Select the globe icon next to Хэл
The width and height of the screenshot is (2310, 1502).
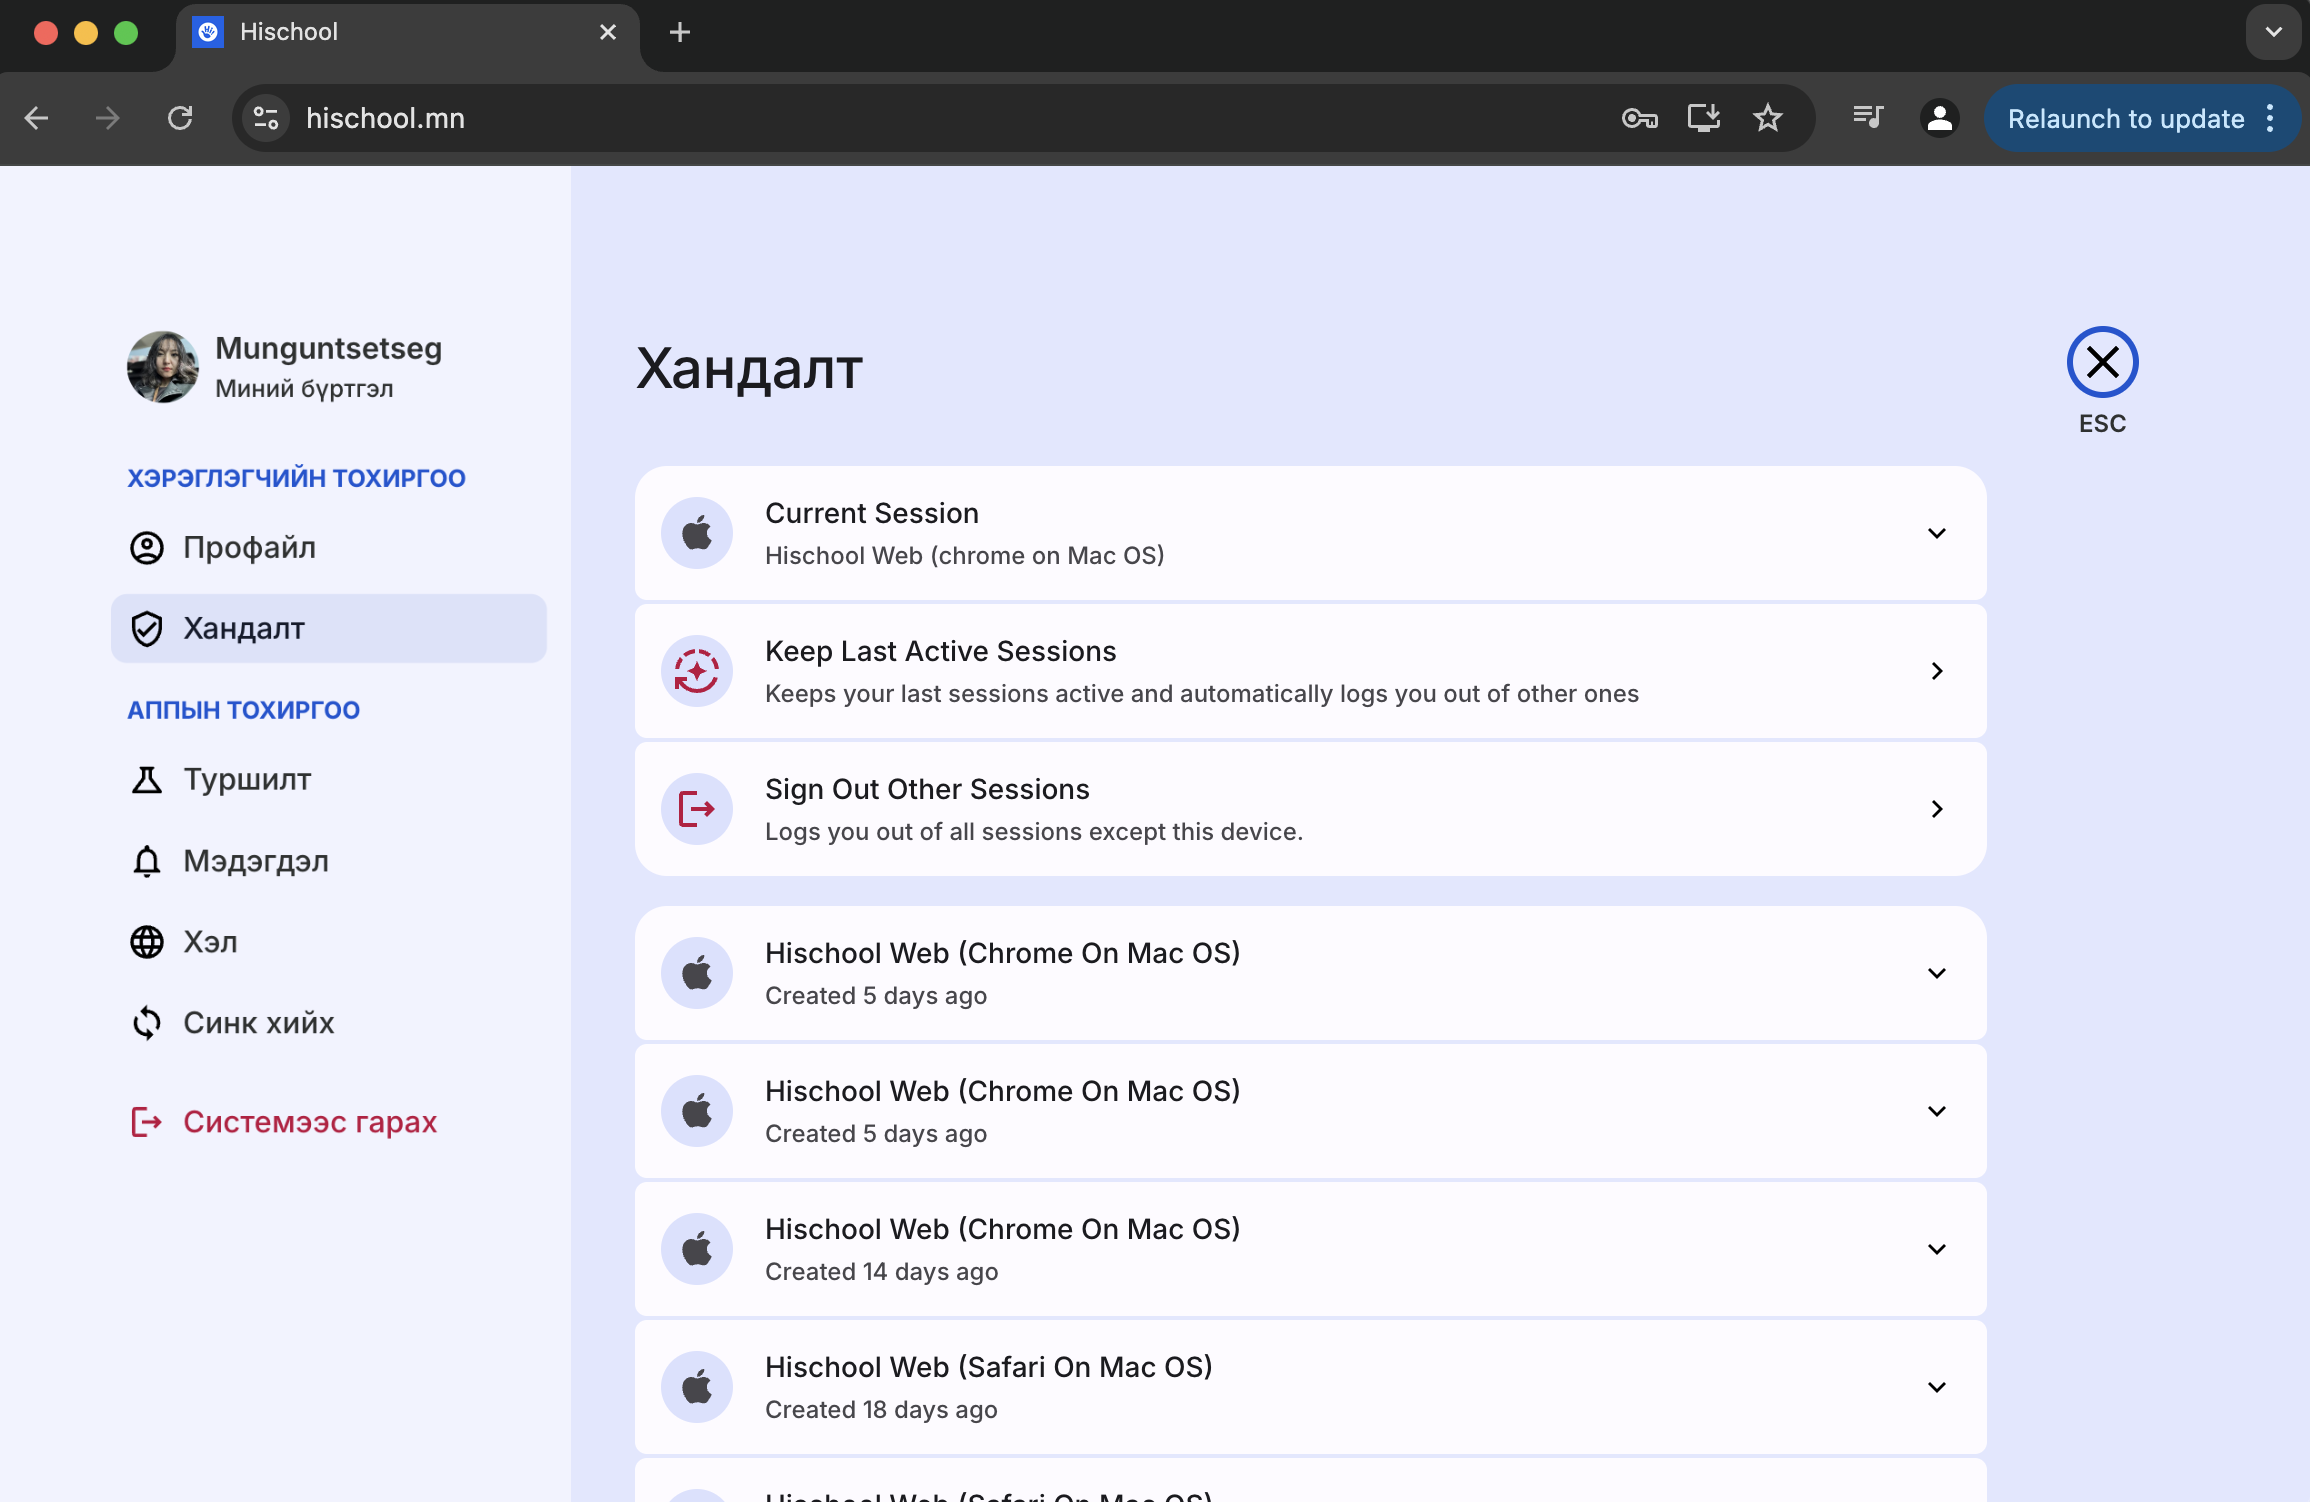tap(147, 941)
